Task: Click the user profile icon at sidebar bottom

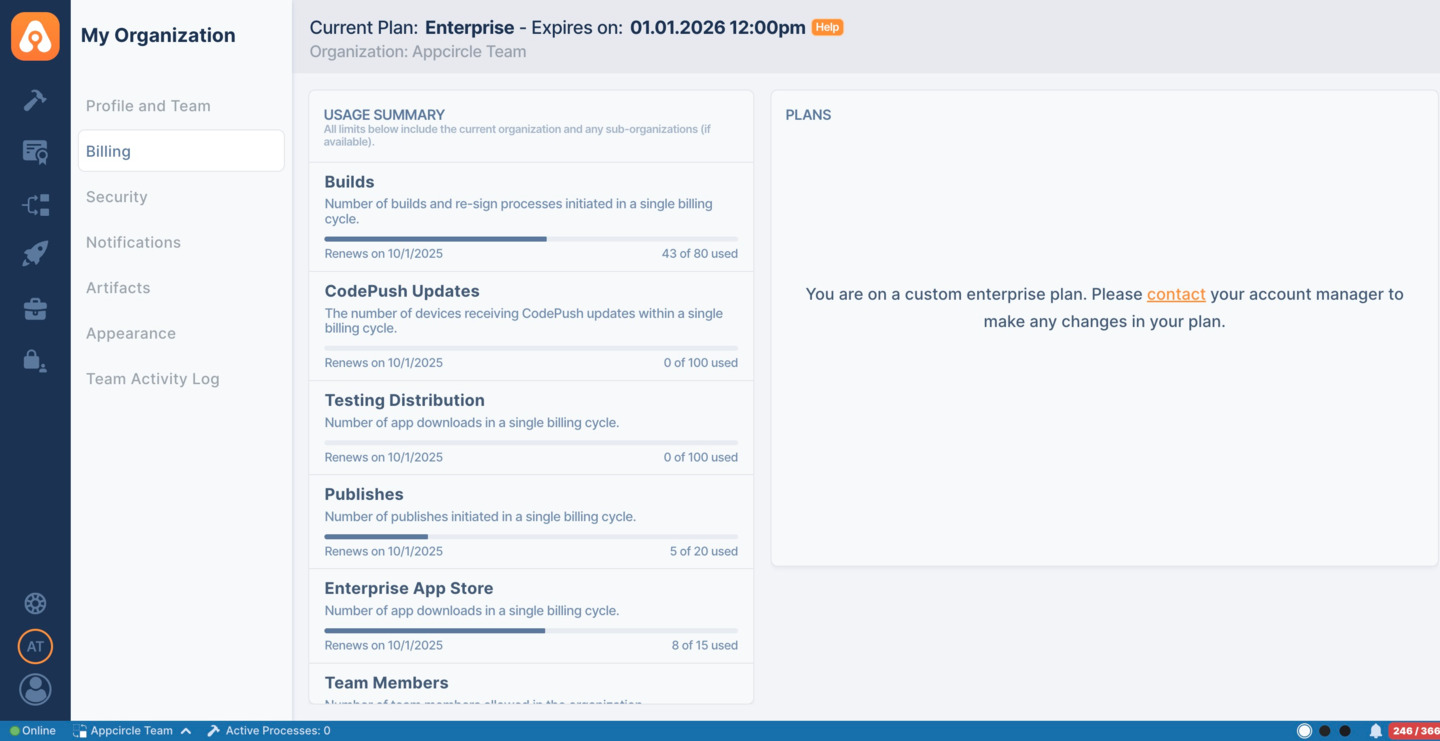Action: [35, 689]
